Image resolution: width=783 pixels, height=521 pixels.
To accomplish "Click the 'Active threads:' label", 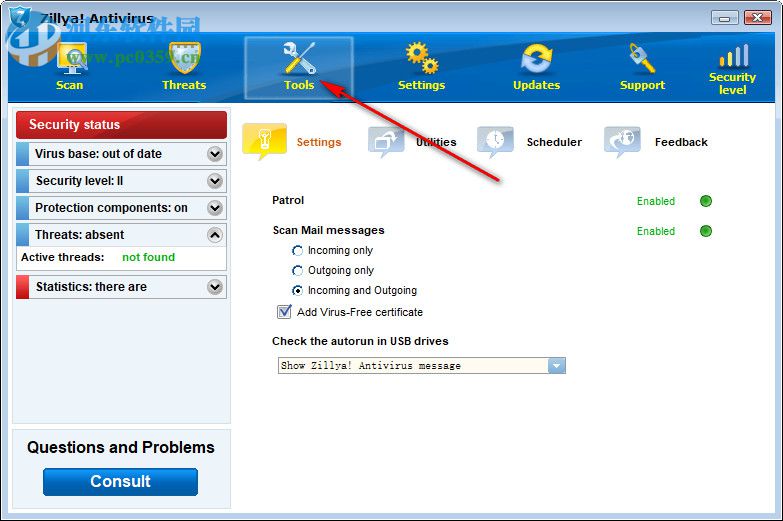I will [62, 257].
